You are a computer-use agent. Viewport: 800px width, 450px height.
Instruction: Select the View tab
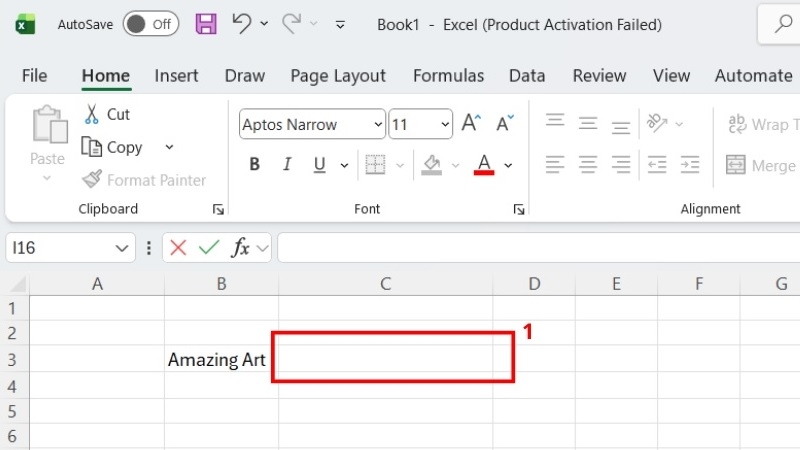[x=671, y=76]
